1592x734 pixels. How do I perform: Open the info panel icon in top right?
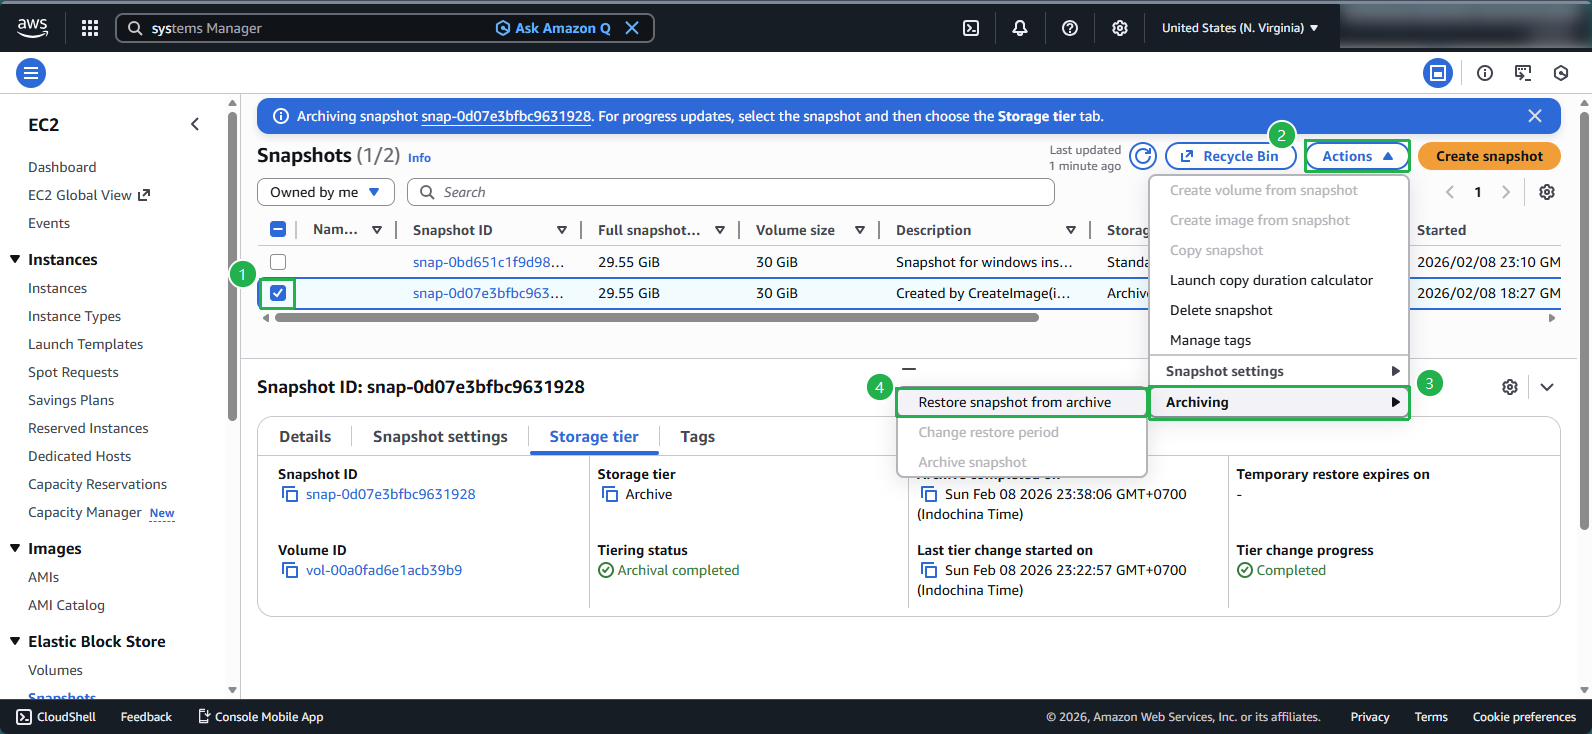pyautogui.click(x=1485, y=73)
